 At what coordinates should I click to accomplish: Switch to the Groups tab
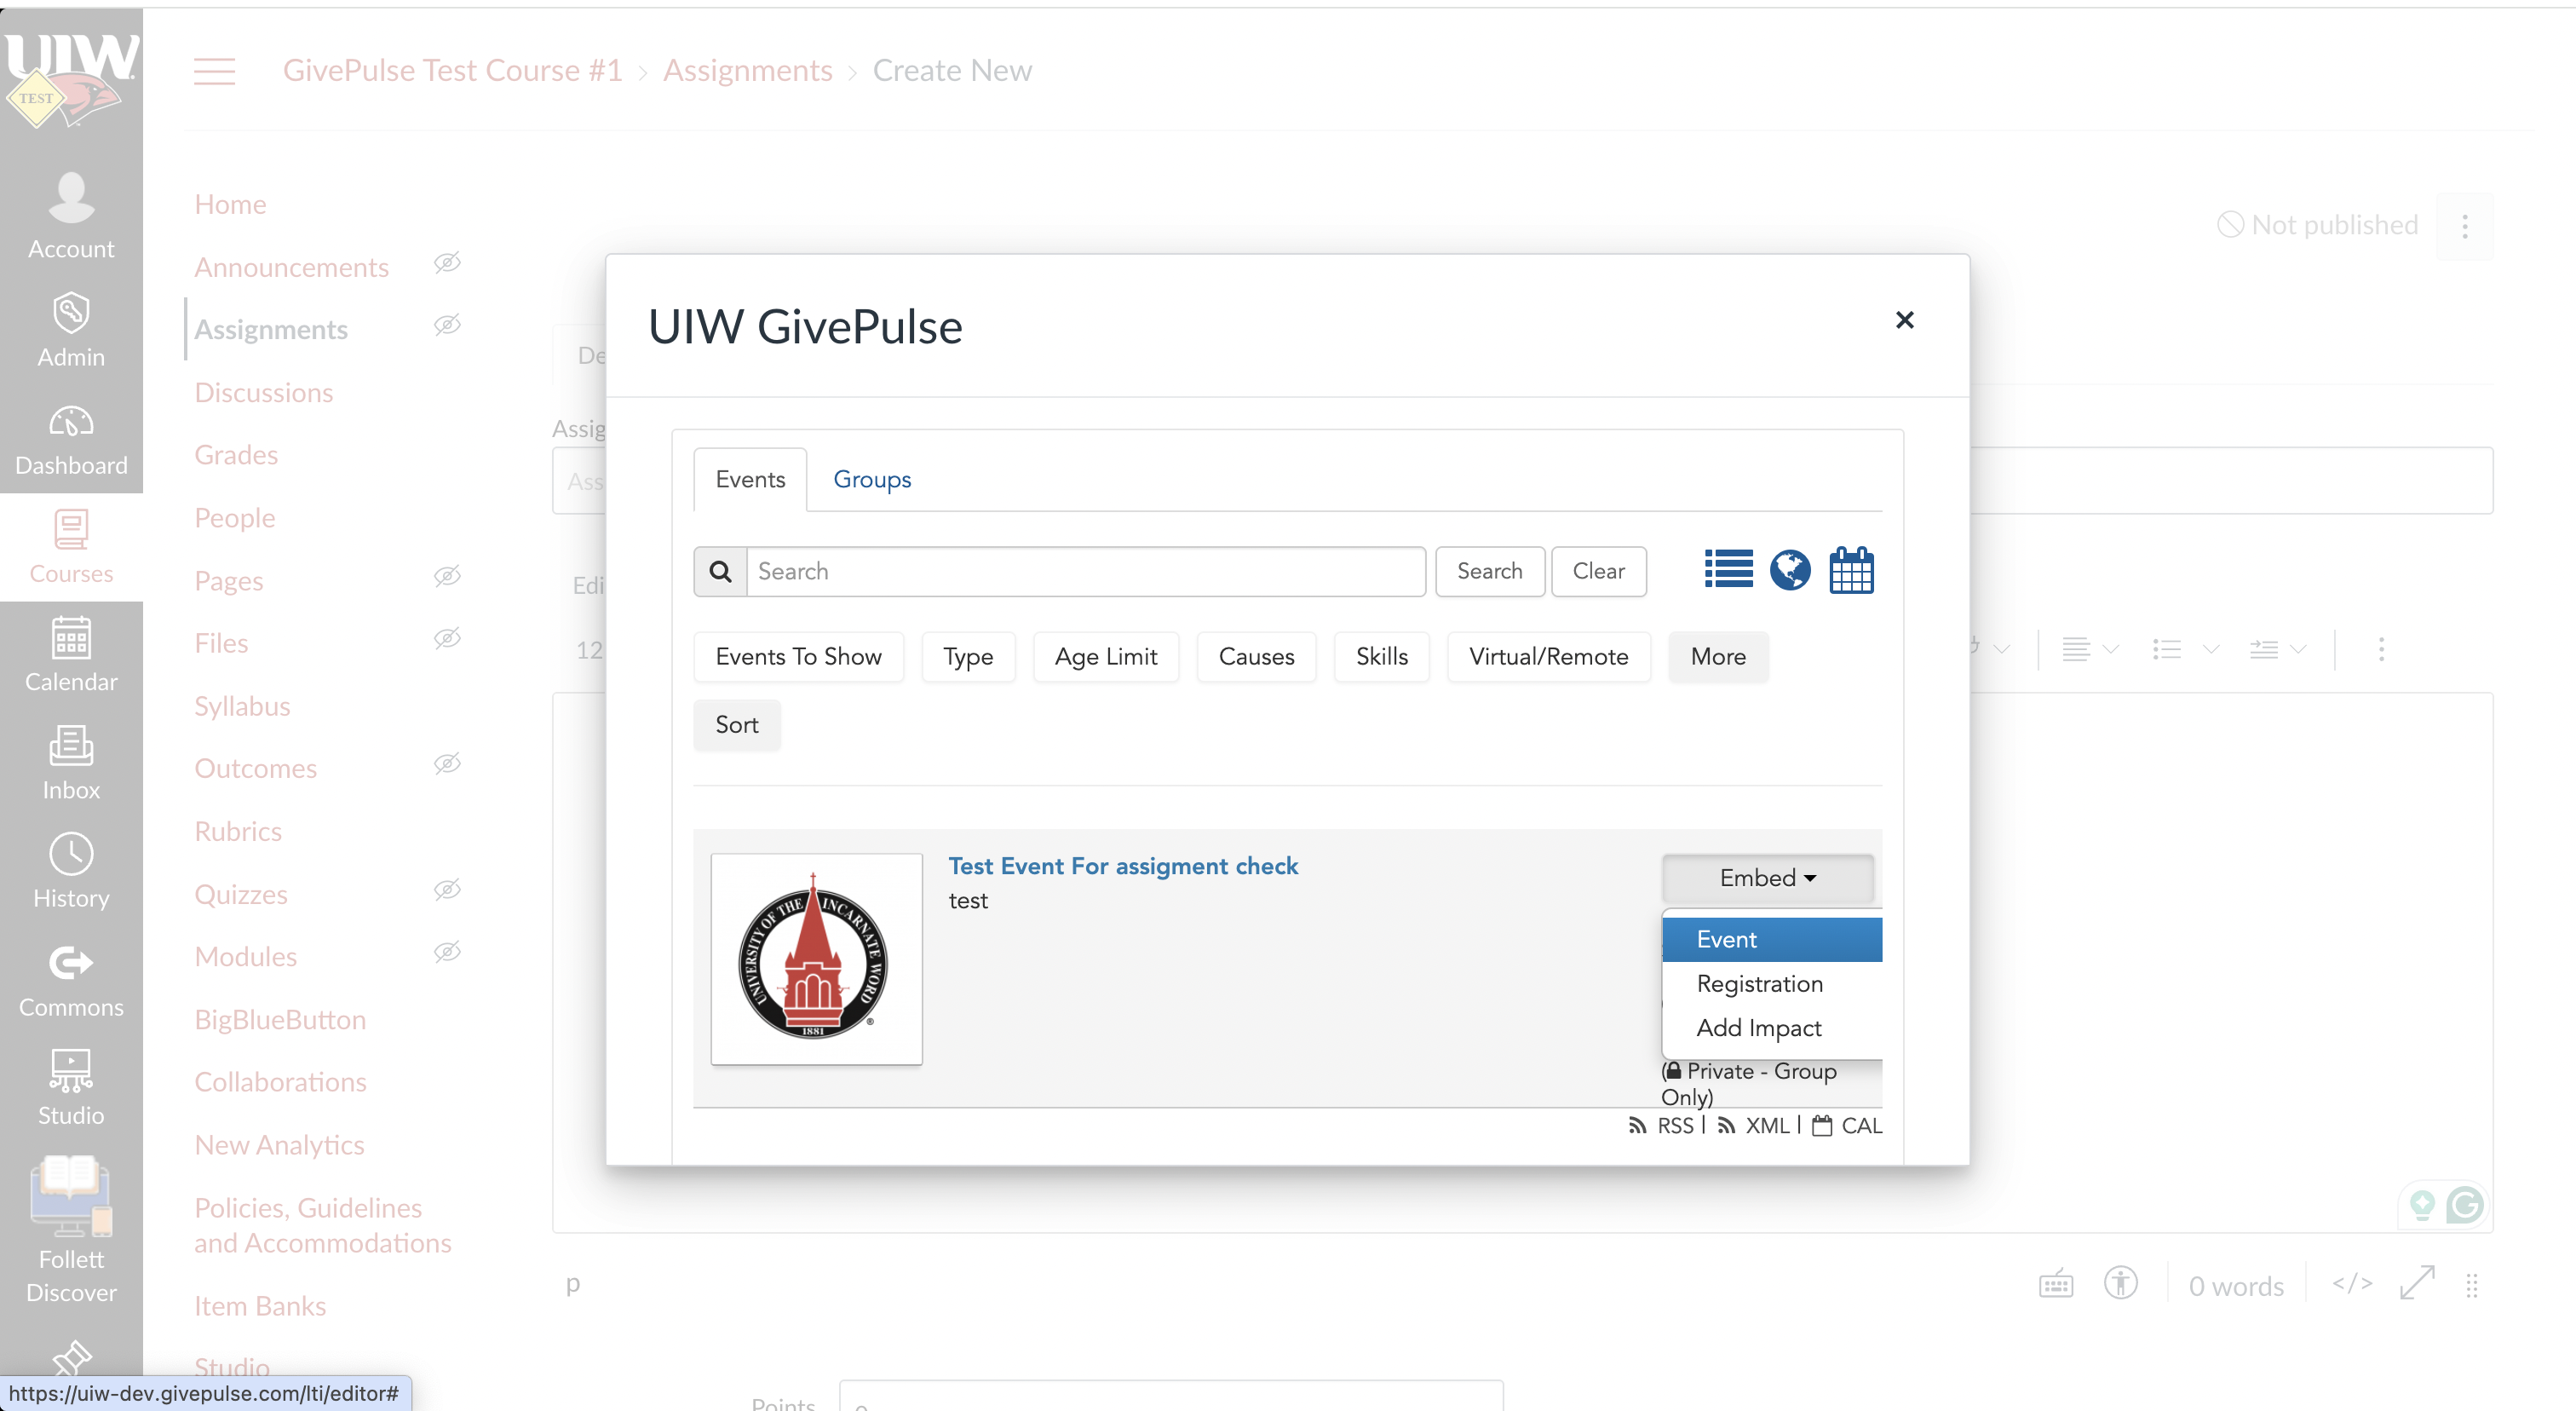coord(872,479)
